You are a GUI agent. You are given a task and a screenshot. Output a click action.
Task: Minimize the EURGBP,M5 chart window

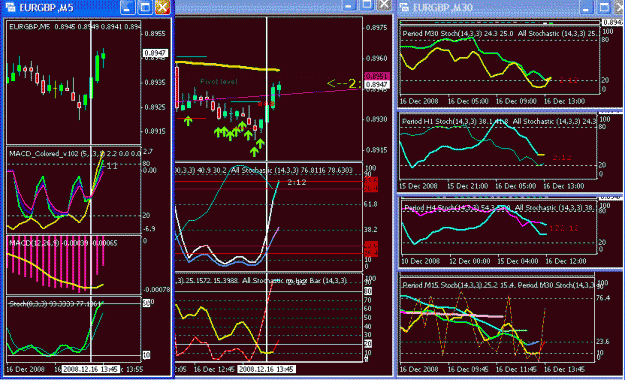[127, 7]
